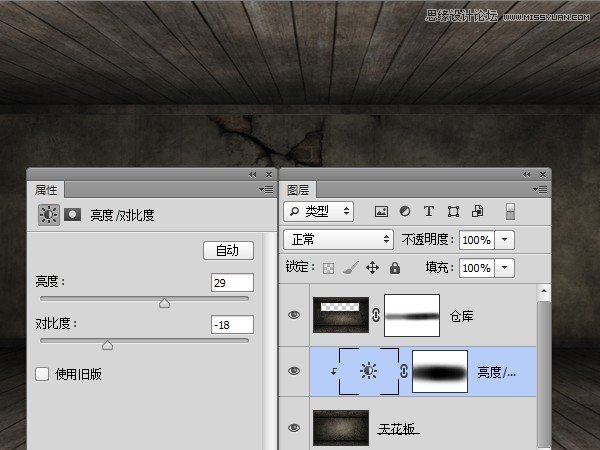Switch to the 属性 tab
The width and height of the screenshot is (600, 450).
pos(46,190)
